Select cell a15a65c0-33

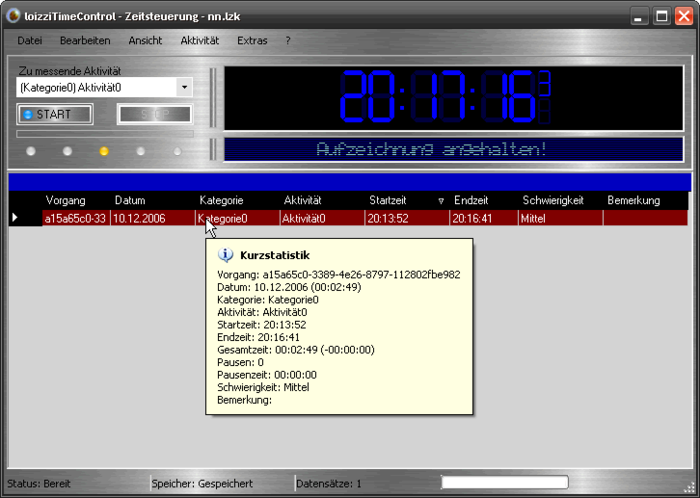point(76,218)
